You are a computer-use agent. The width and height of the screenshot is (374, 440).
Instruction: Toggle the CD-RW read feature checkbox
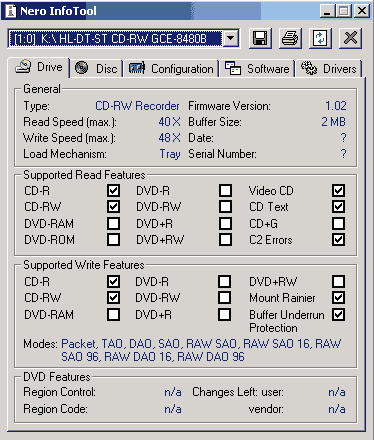click(x=113, y=207)
